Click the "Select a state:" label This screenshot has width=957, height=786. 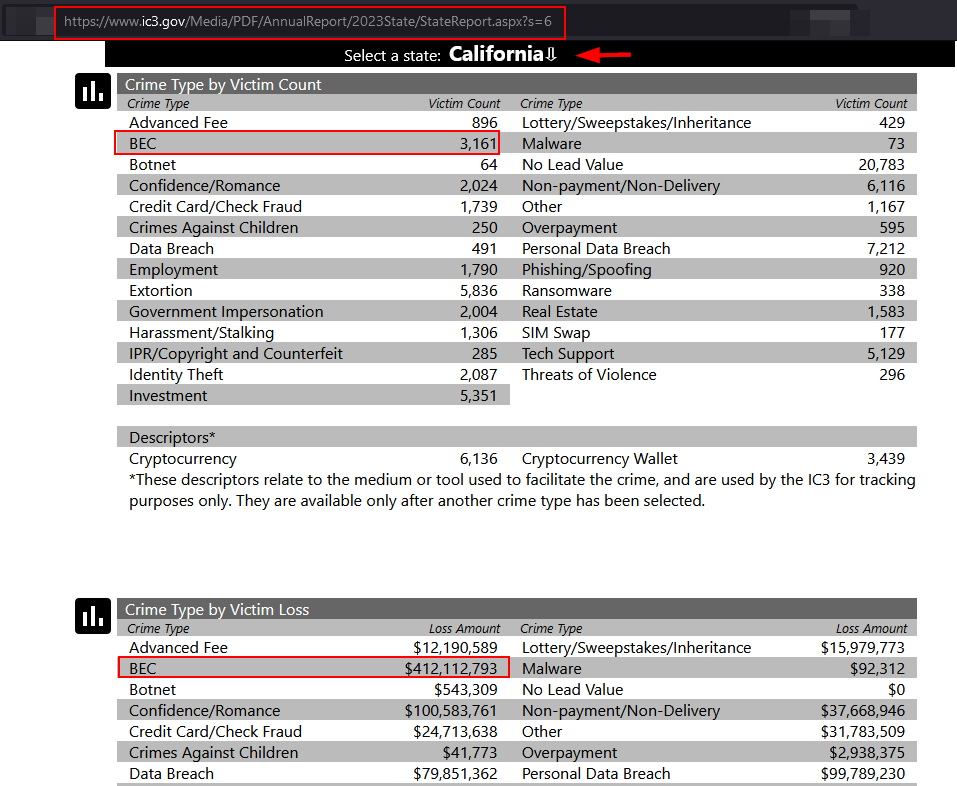point(392,56)
